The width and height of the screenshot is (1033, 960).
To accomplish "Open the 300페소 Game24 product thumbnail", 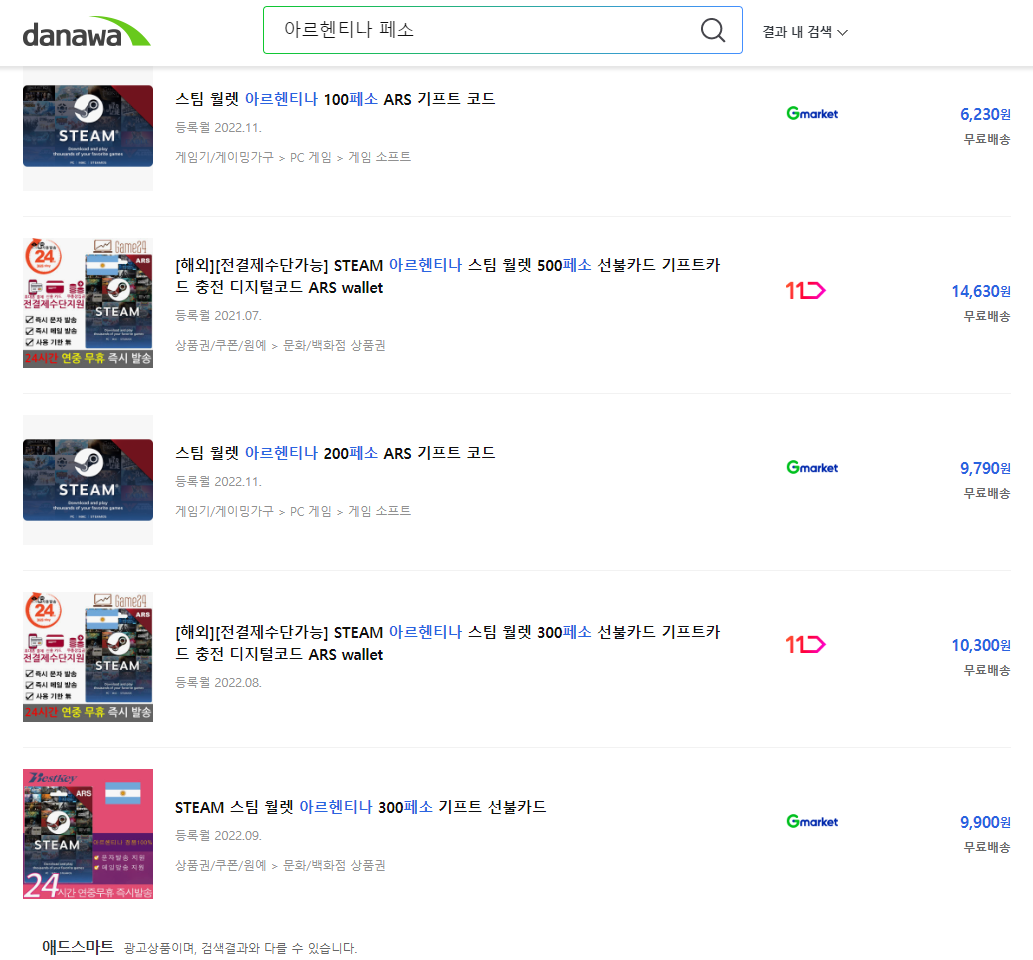I will coord(88,657).
